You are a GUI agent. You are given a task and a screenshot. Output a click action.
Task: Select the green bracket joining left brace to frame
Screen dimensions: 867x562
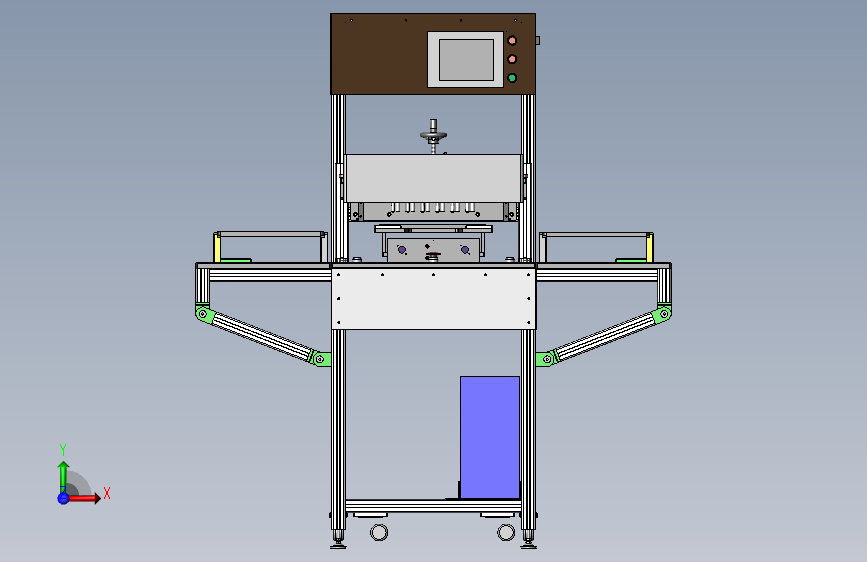(x=320, y=359)
